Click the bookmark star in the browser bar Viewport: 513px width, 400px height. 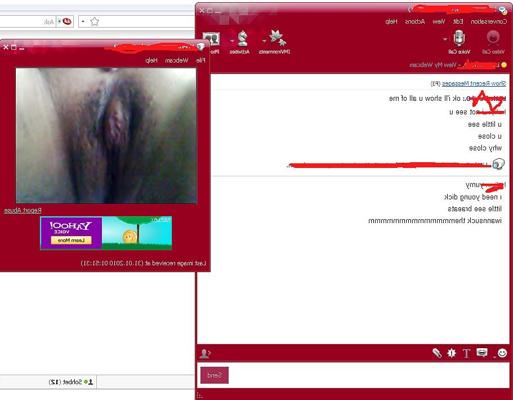[x=95, y=22]
